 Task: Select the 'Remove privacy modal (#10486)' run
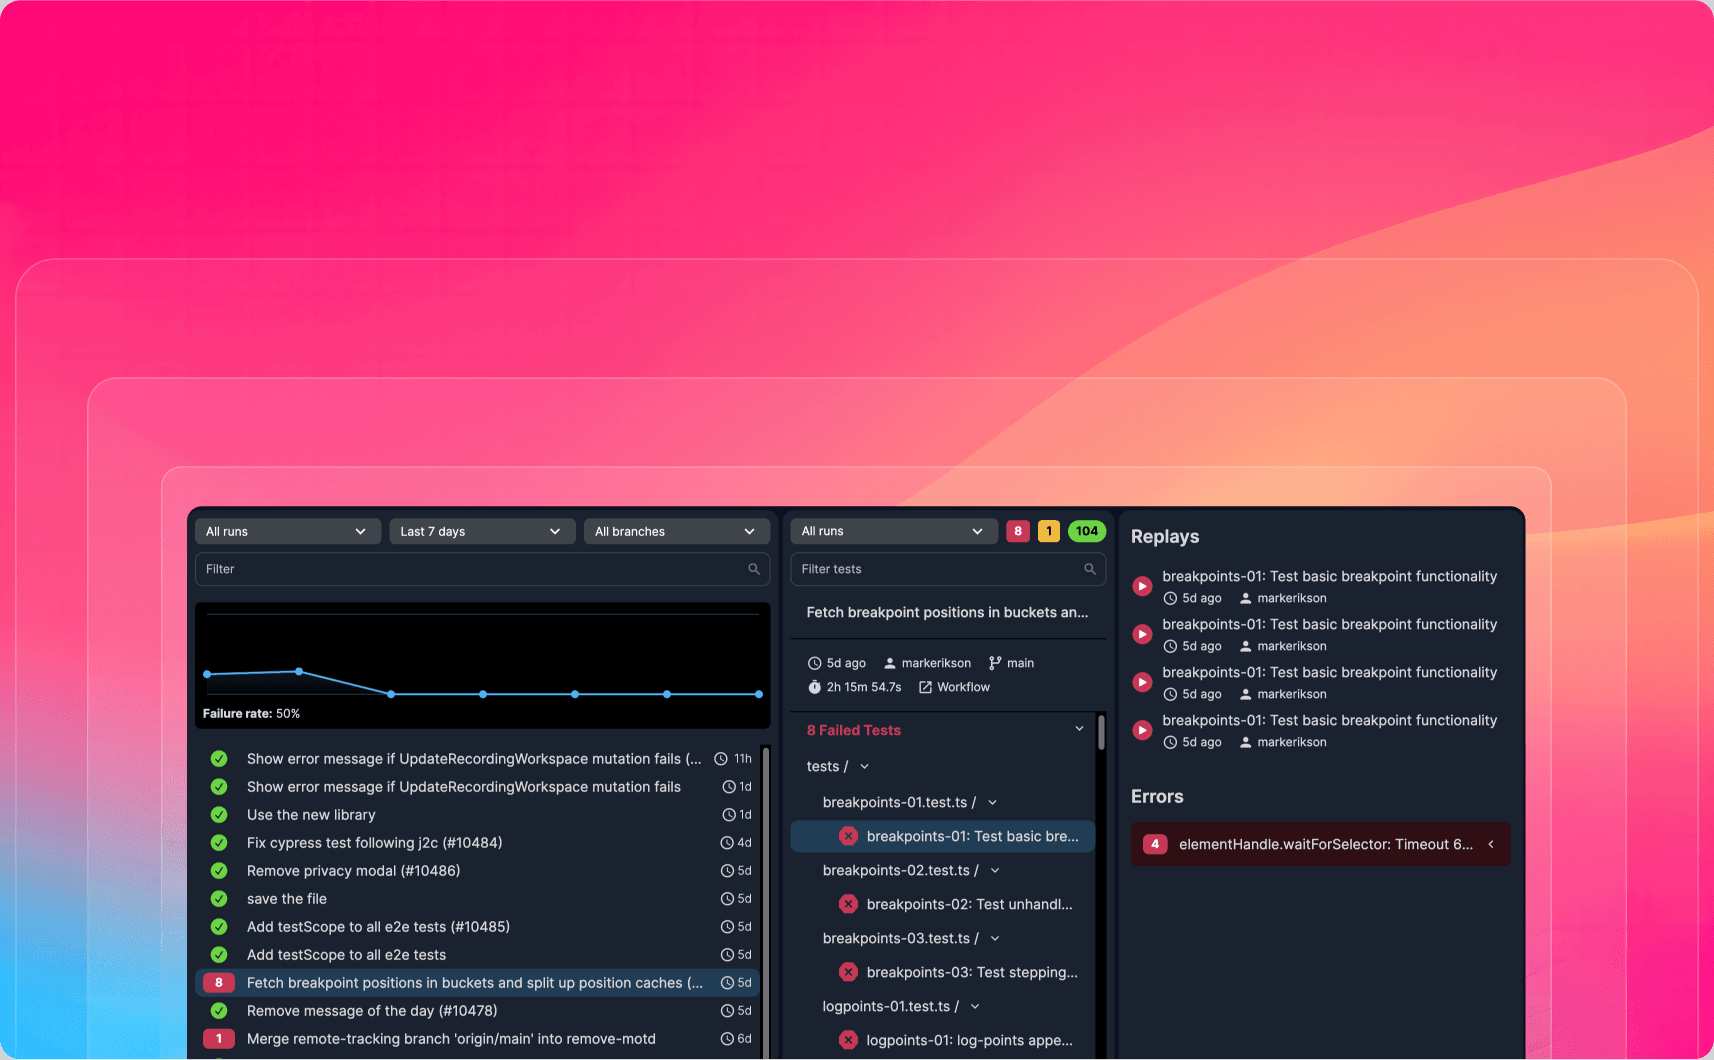[353, 871]
